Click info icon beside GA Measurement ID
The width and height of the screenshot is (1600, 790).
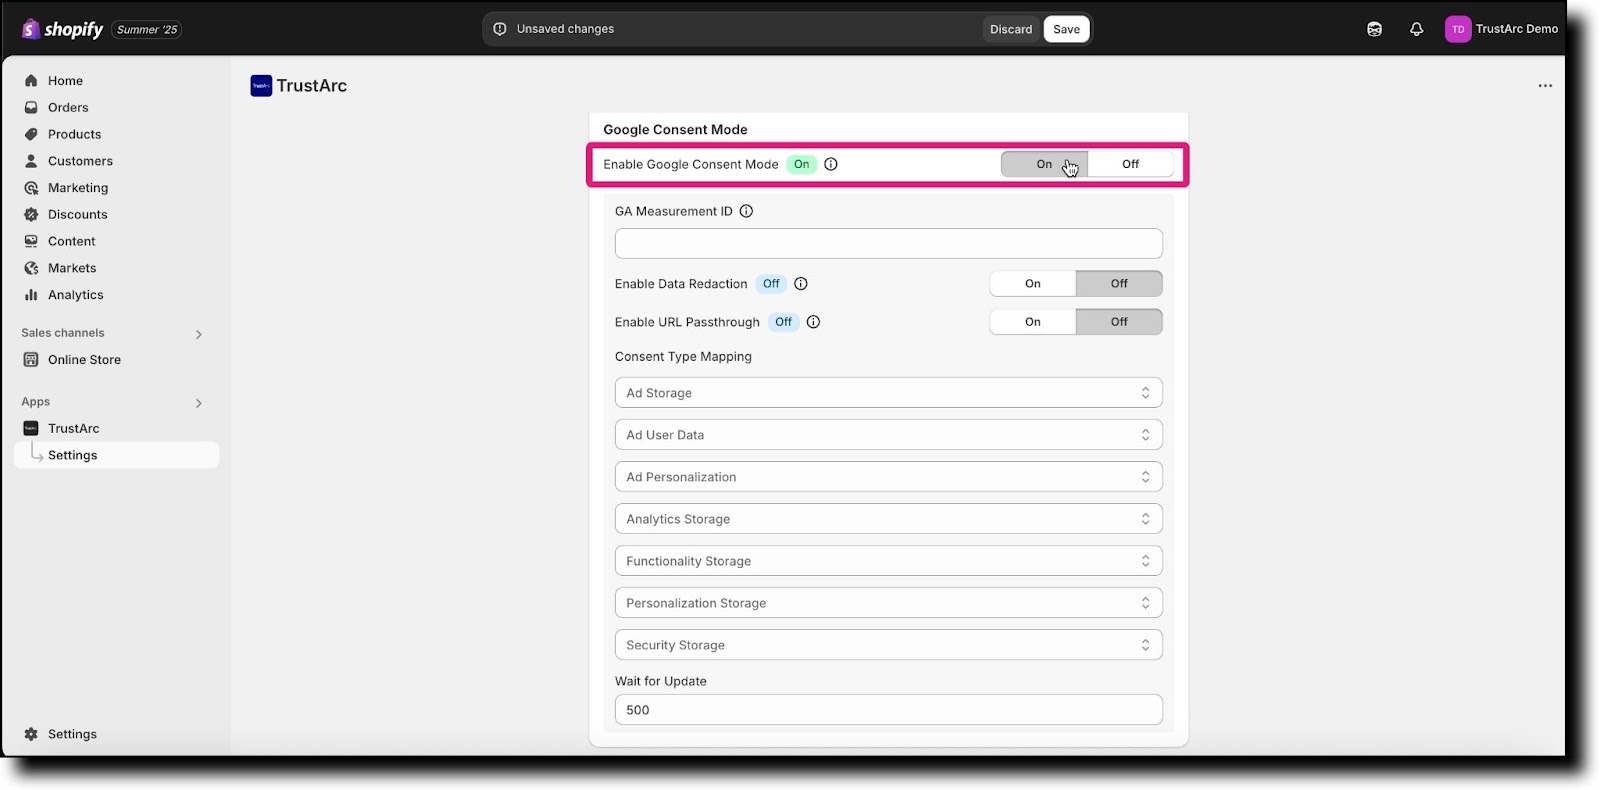(746, 211)
